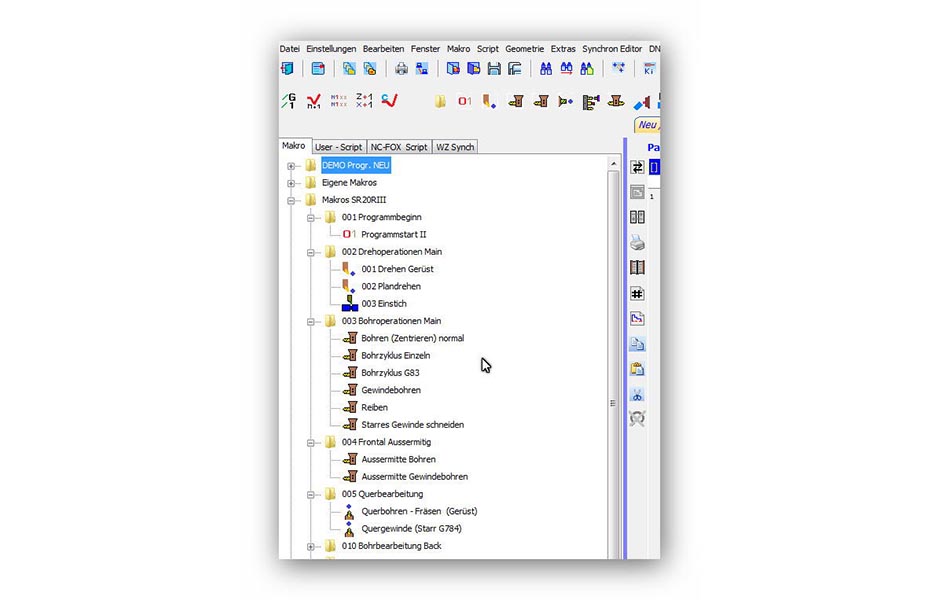Click the printer icon in top toolbar

[x=401, y=69]
